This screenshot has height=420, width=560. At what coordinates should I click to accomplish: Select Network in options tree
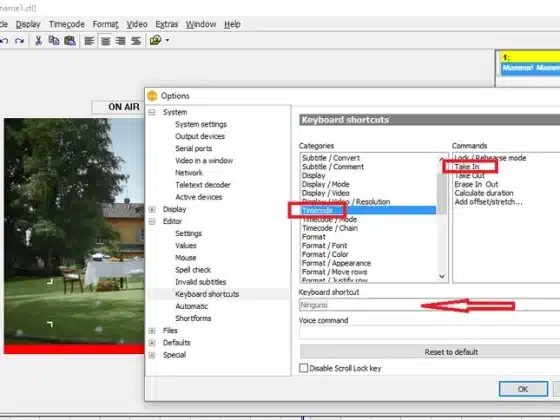(x=189, y=173)
